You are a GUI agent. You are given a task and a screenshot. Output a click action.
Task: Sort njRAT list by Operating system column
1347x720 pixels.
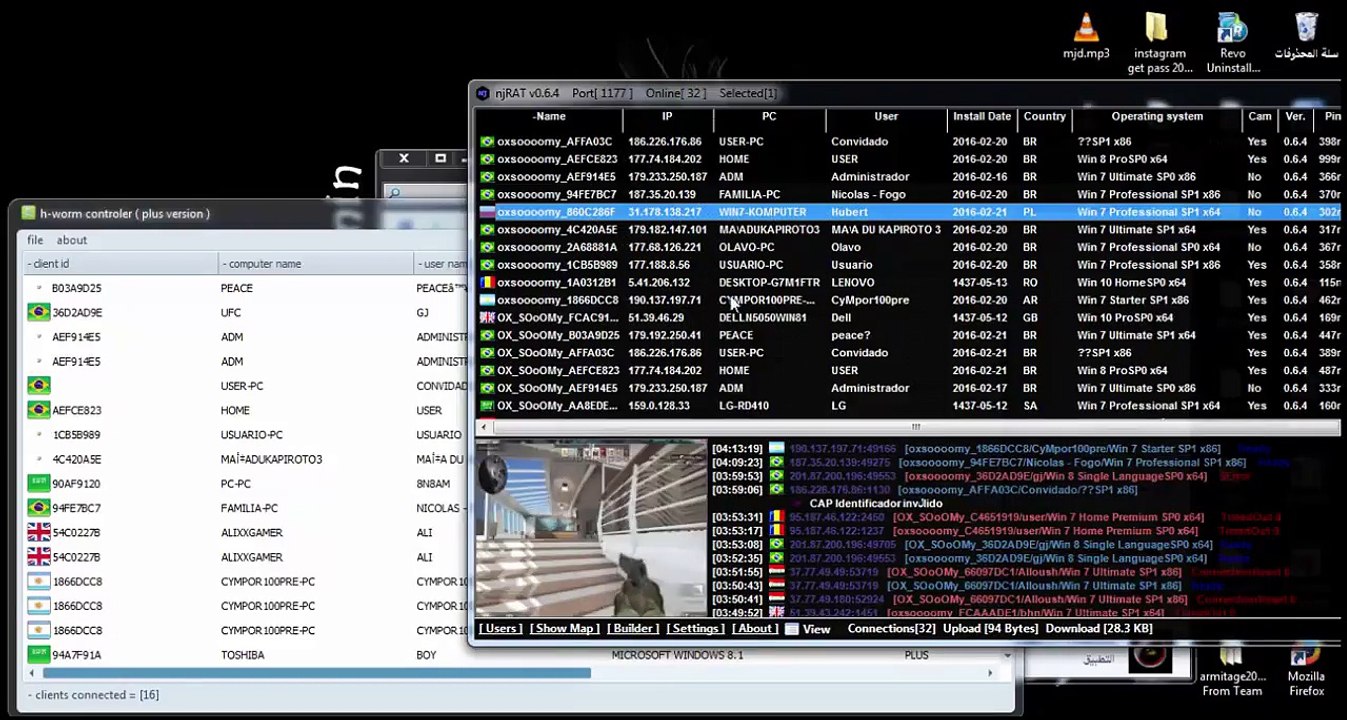(1157, 117)
